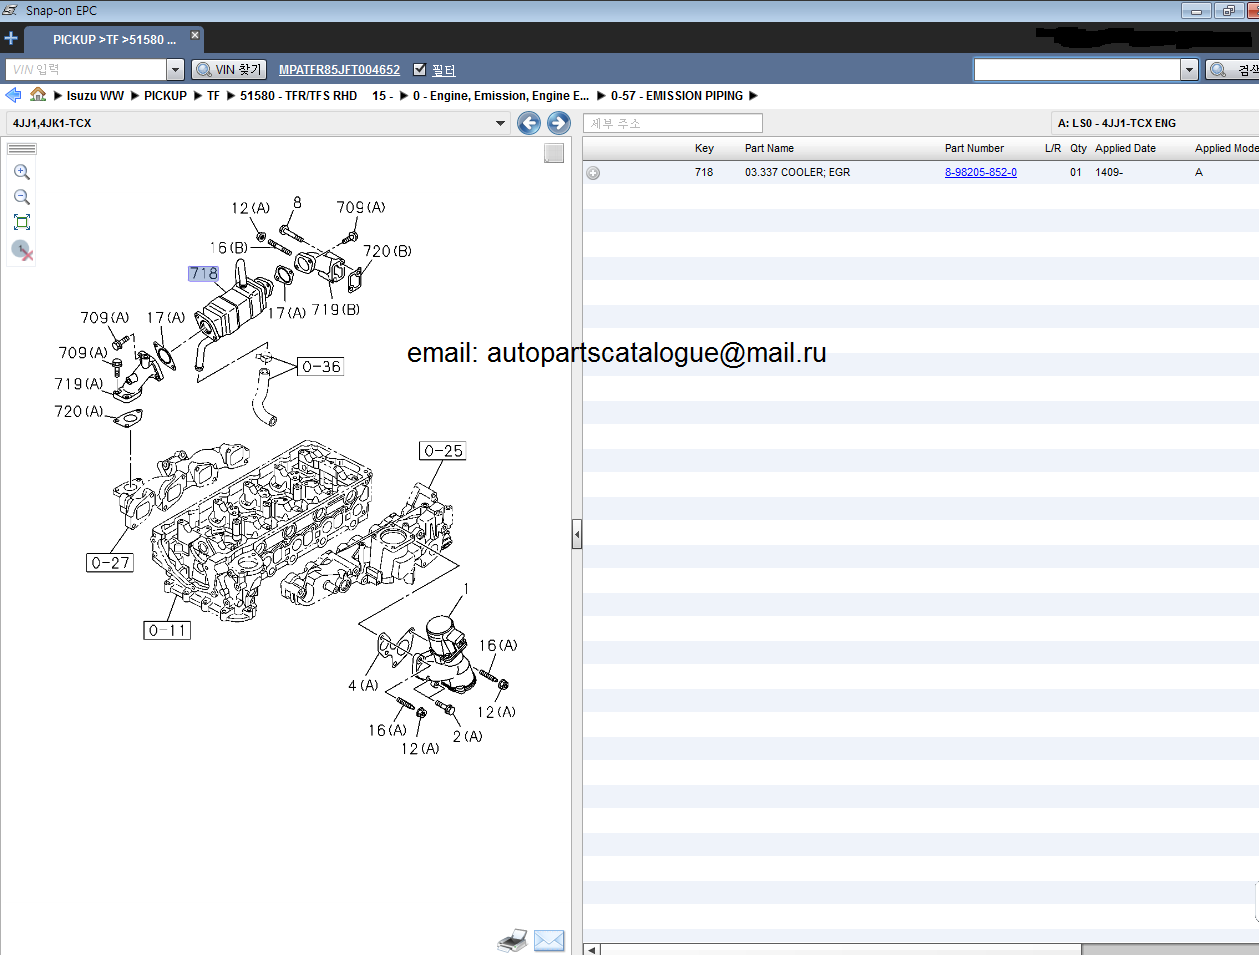This screenshot has width=1259, height=955.
Task: Click horizontal scrollbar left arrow
Action: 591,949
